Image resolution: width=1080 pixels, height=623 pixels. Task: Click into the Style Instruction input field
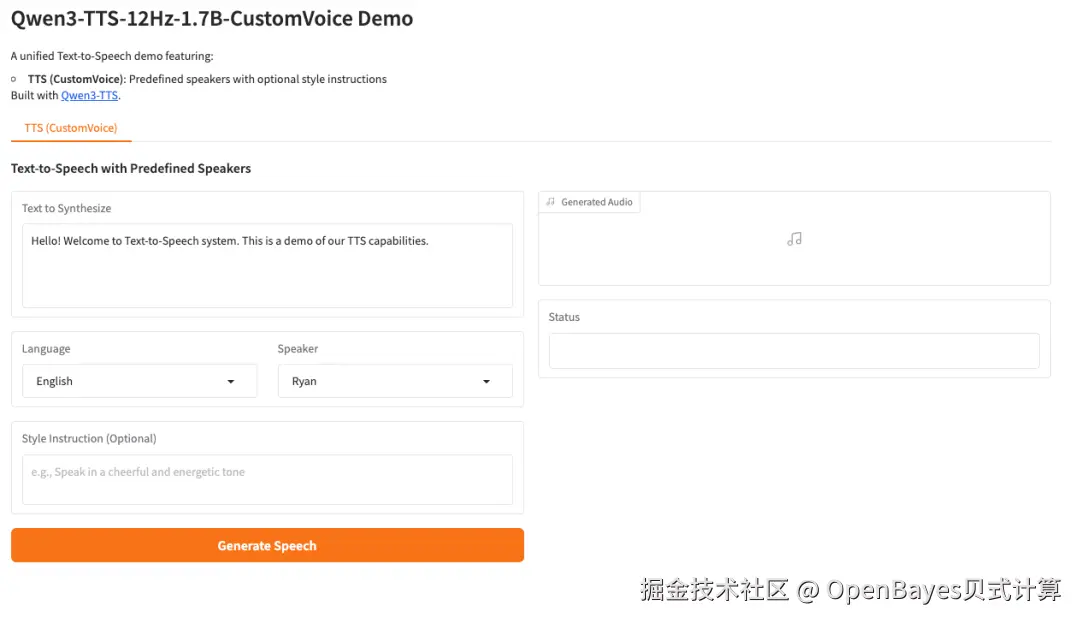[267, 480]
